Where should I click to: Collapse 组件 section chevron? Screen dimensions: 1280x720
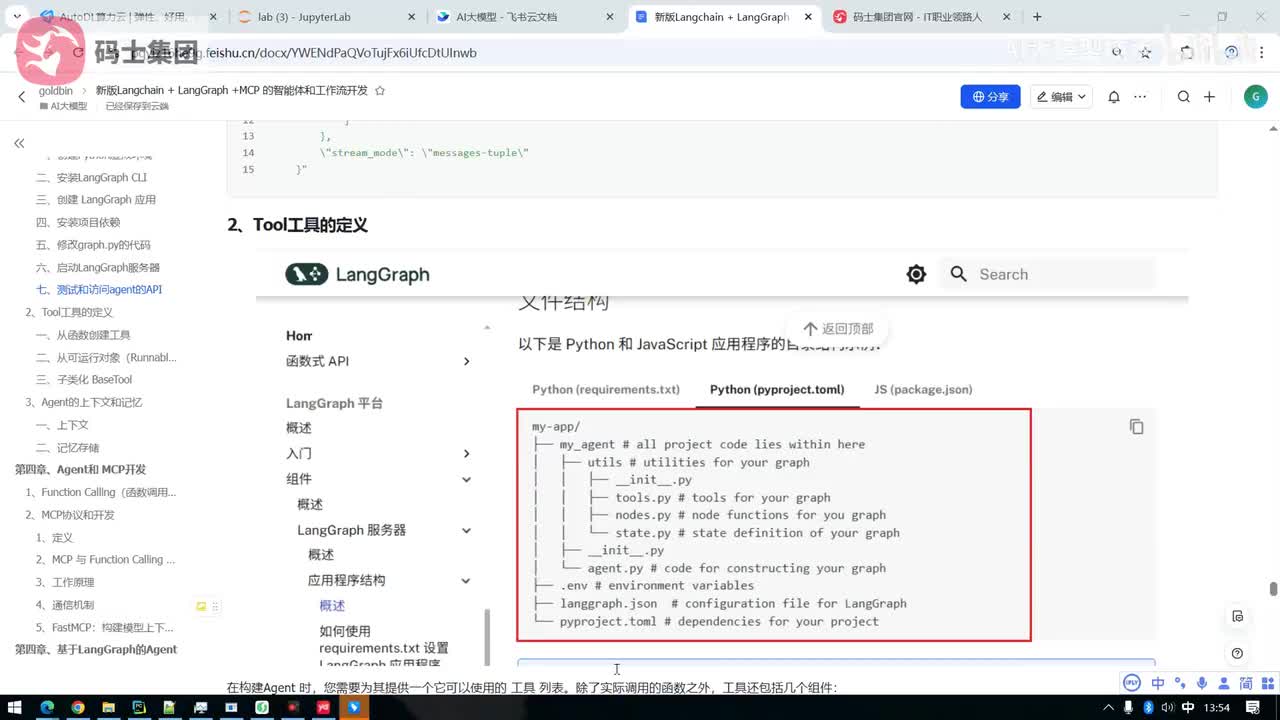(466, 479)
